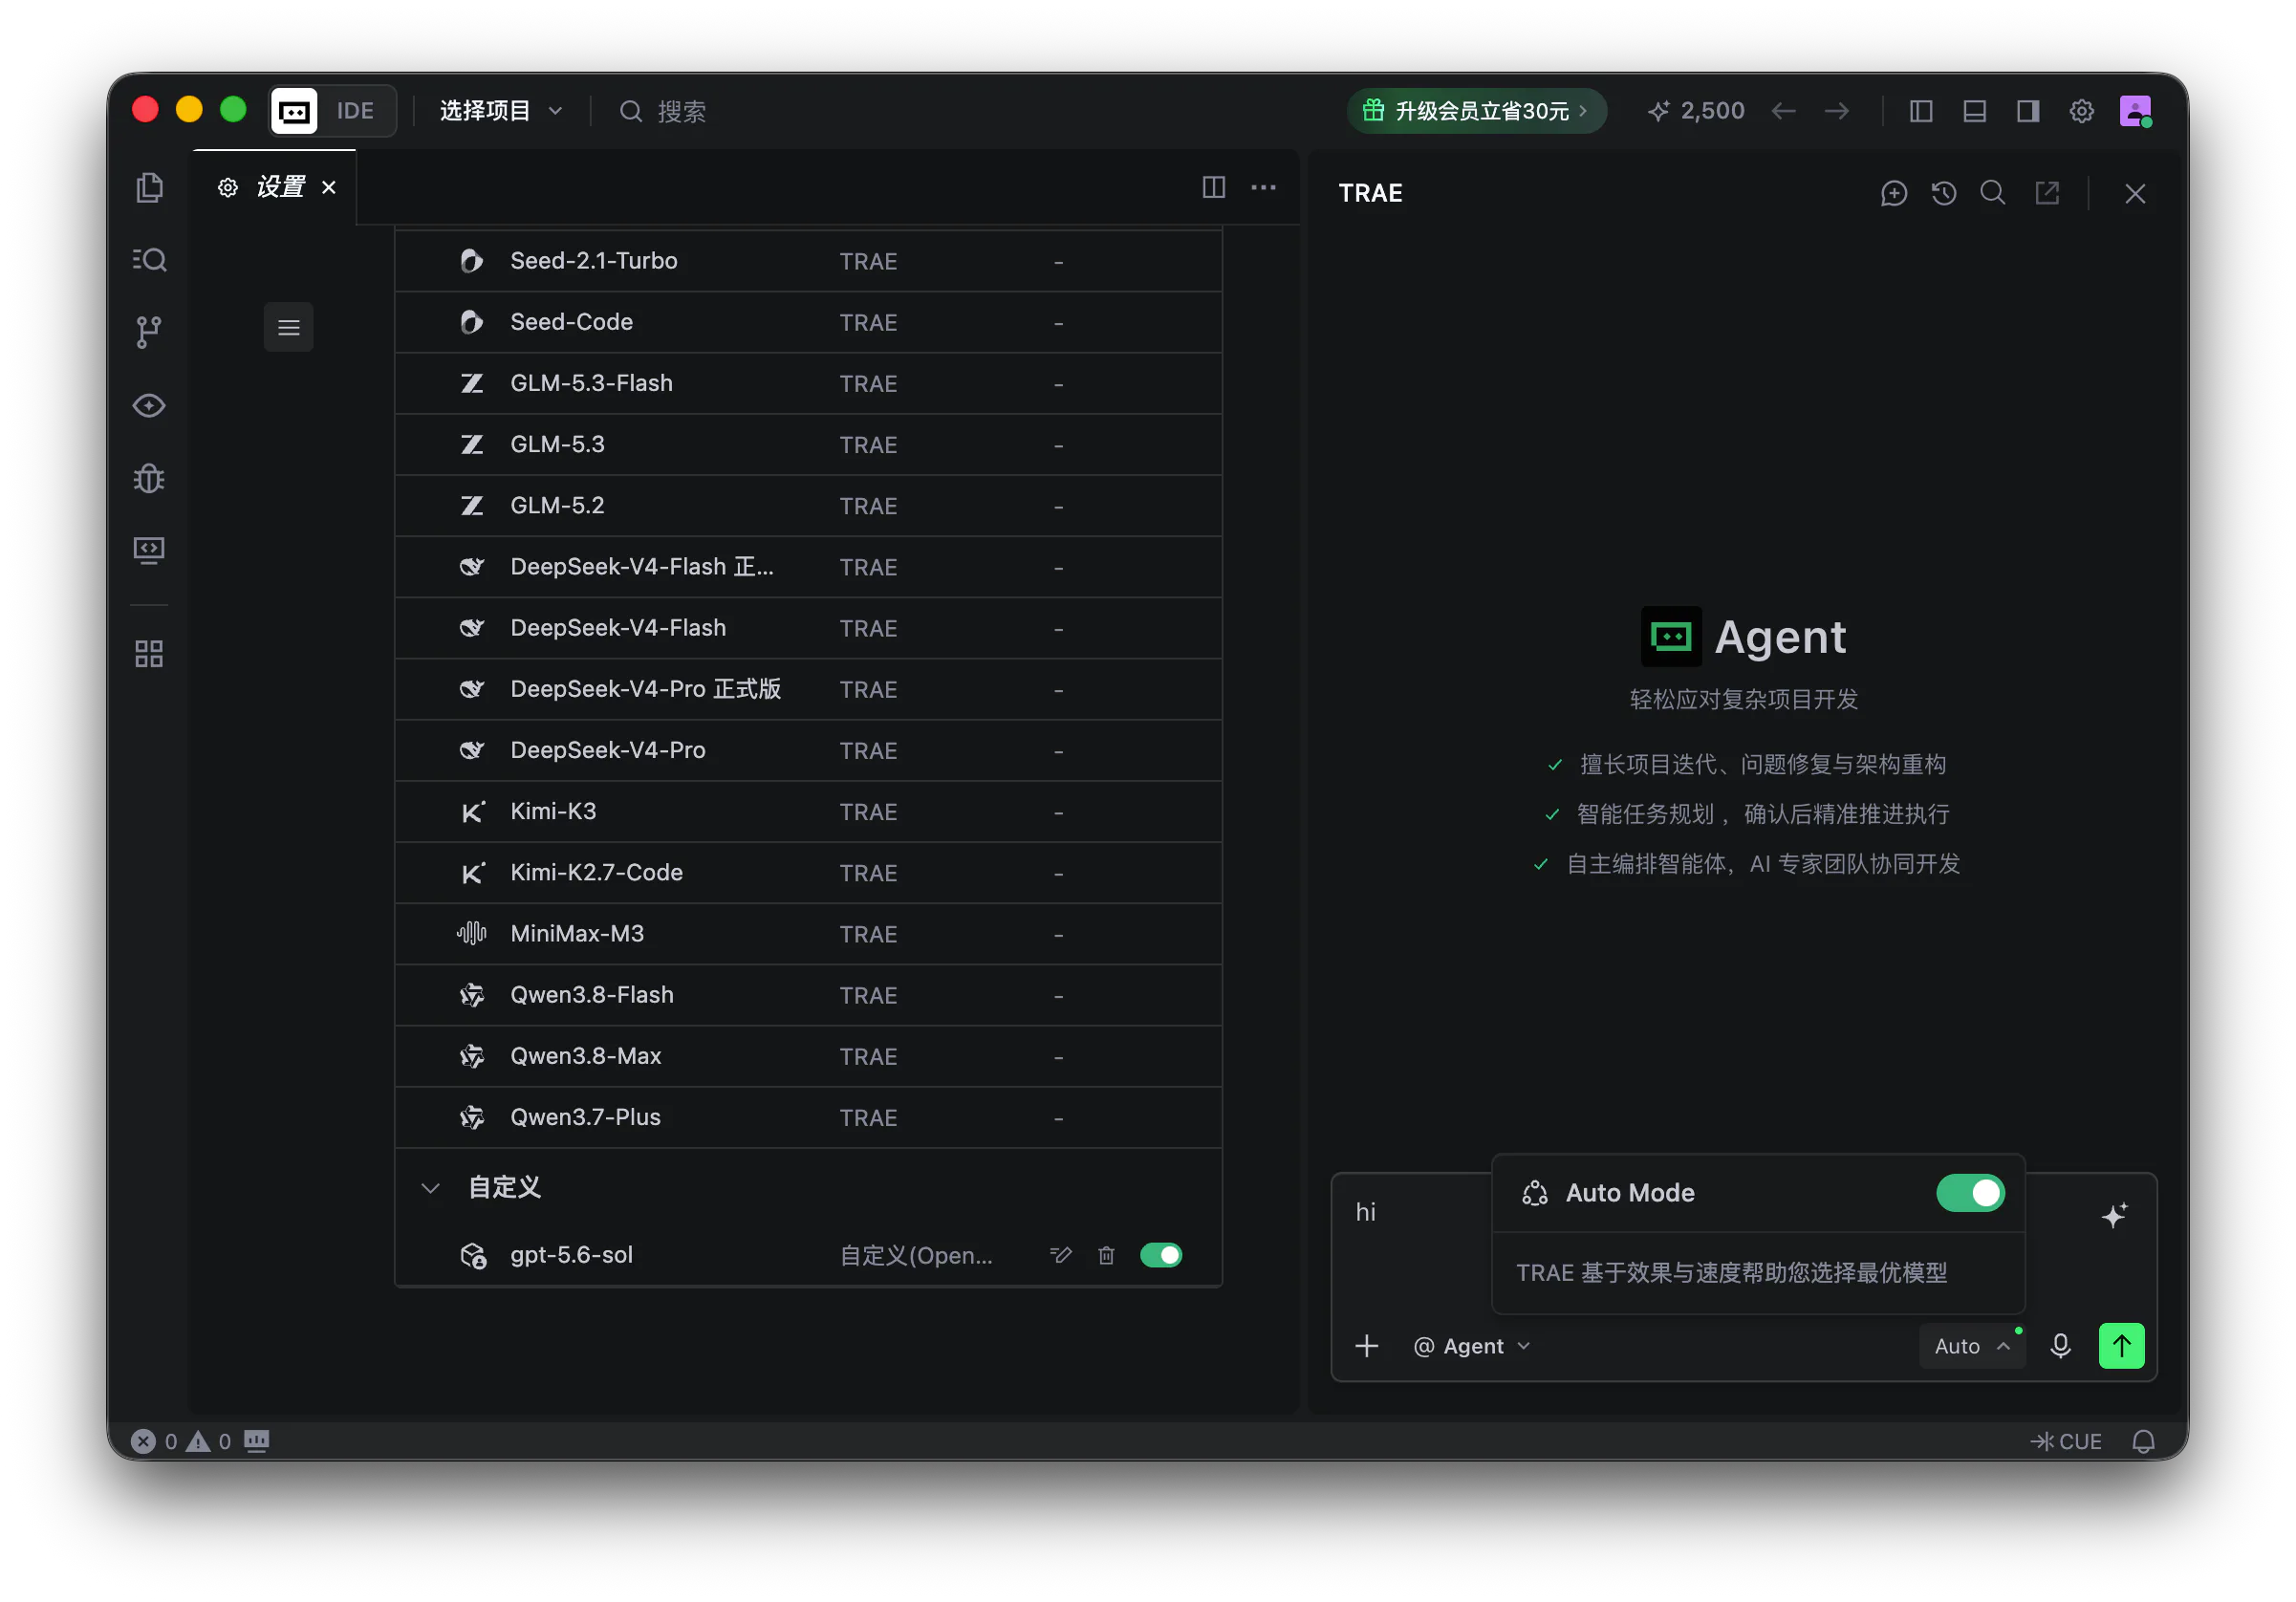Edit the gpt-5.6-sol custom model

1061,1255
